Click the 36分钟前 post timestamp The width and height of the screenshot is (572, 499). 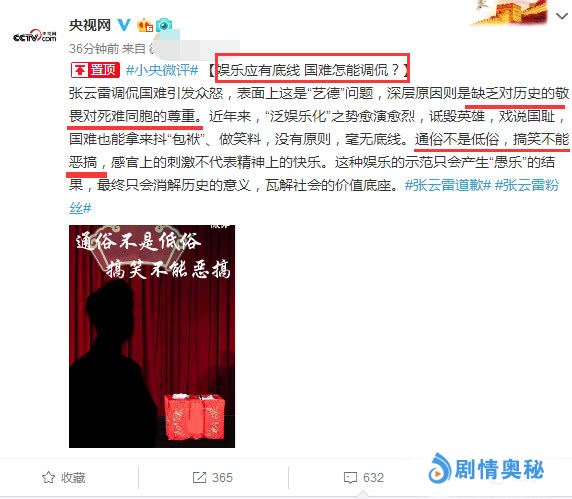(94, 49)
